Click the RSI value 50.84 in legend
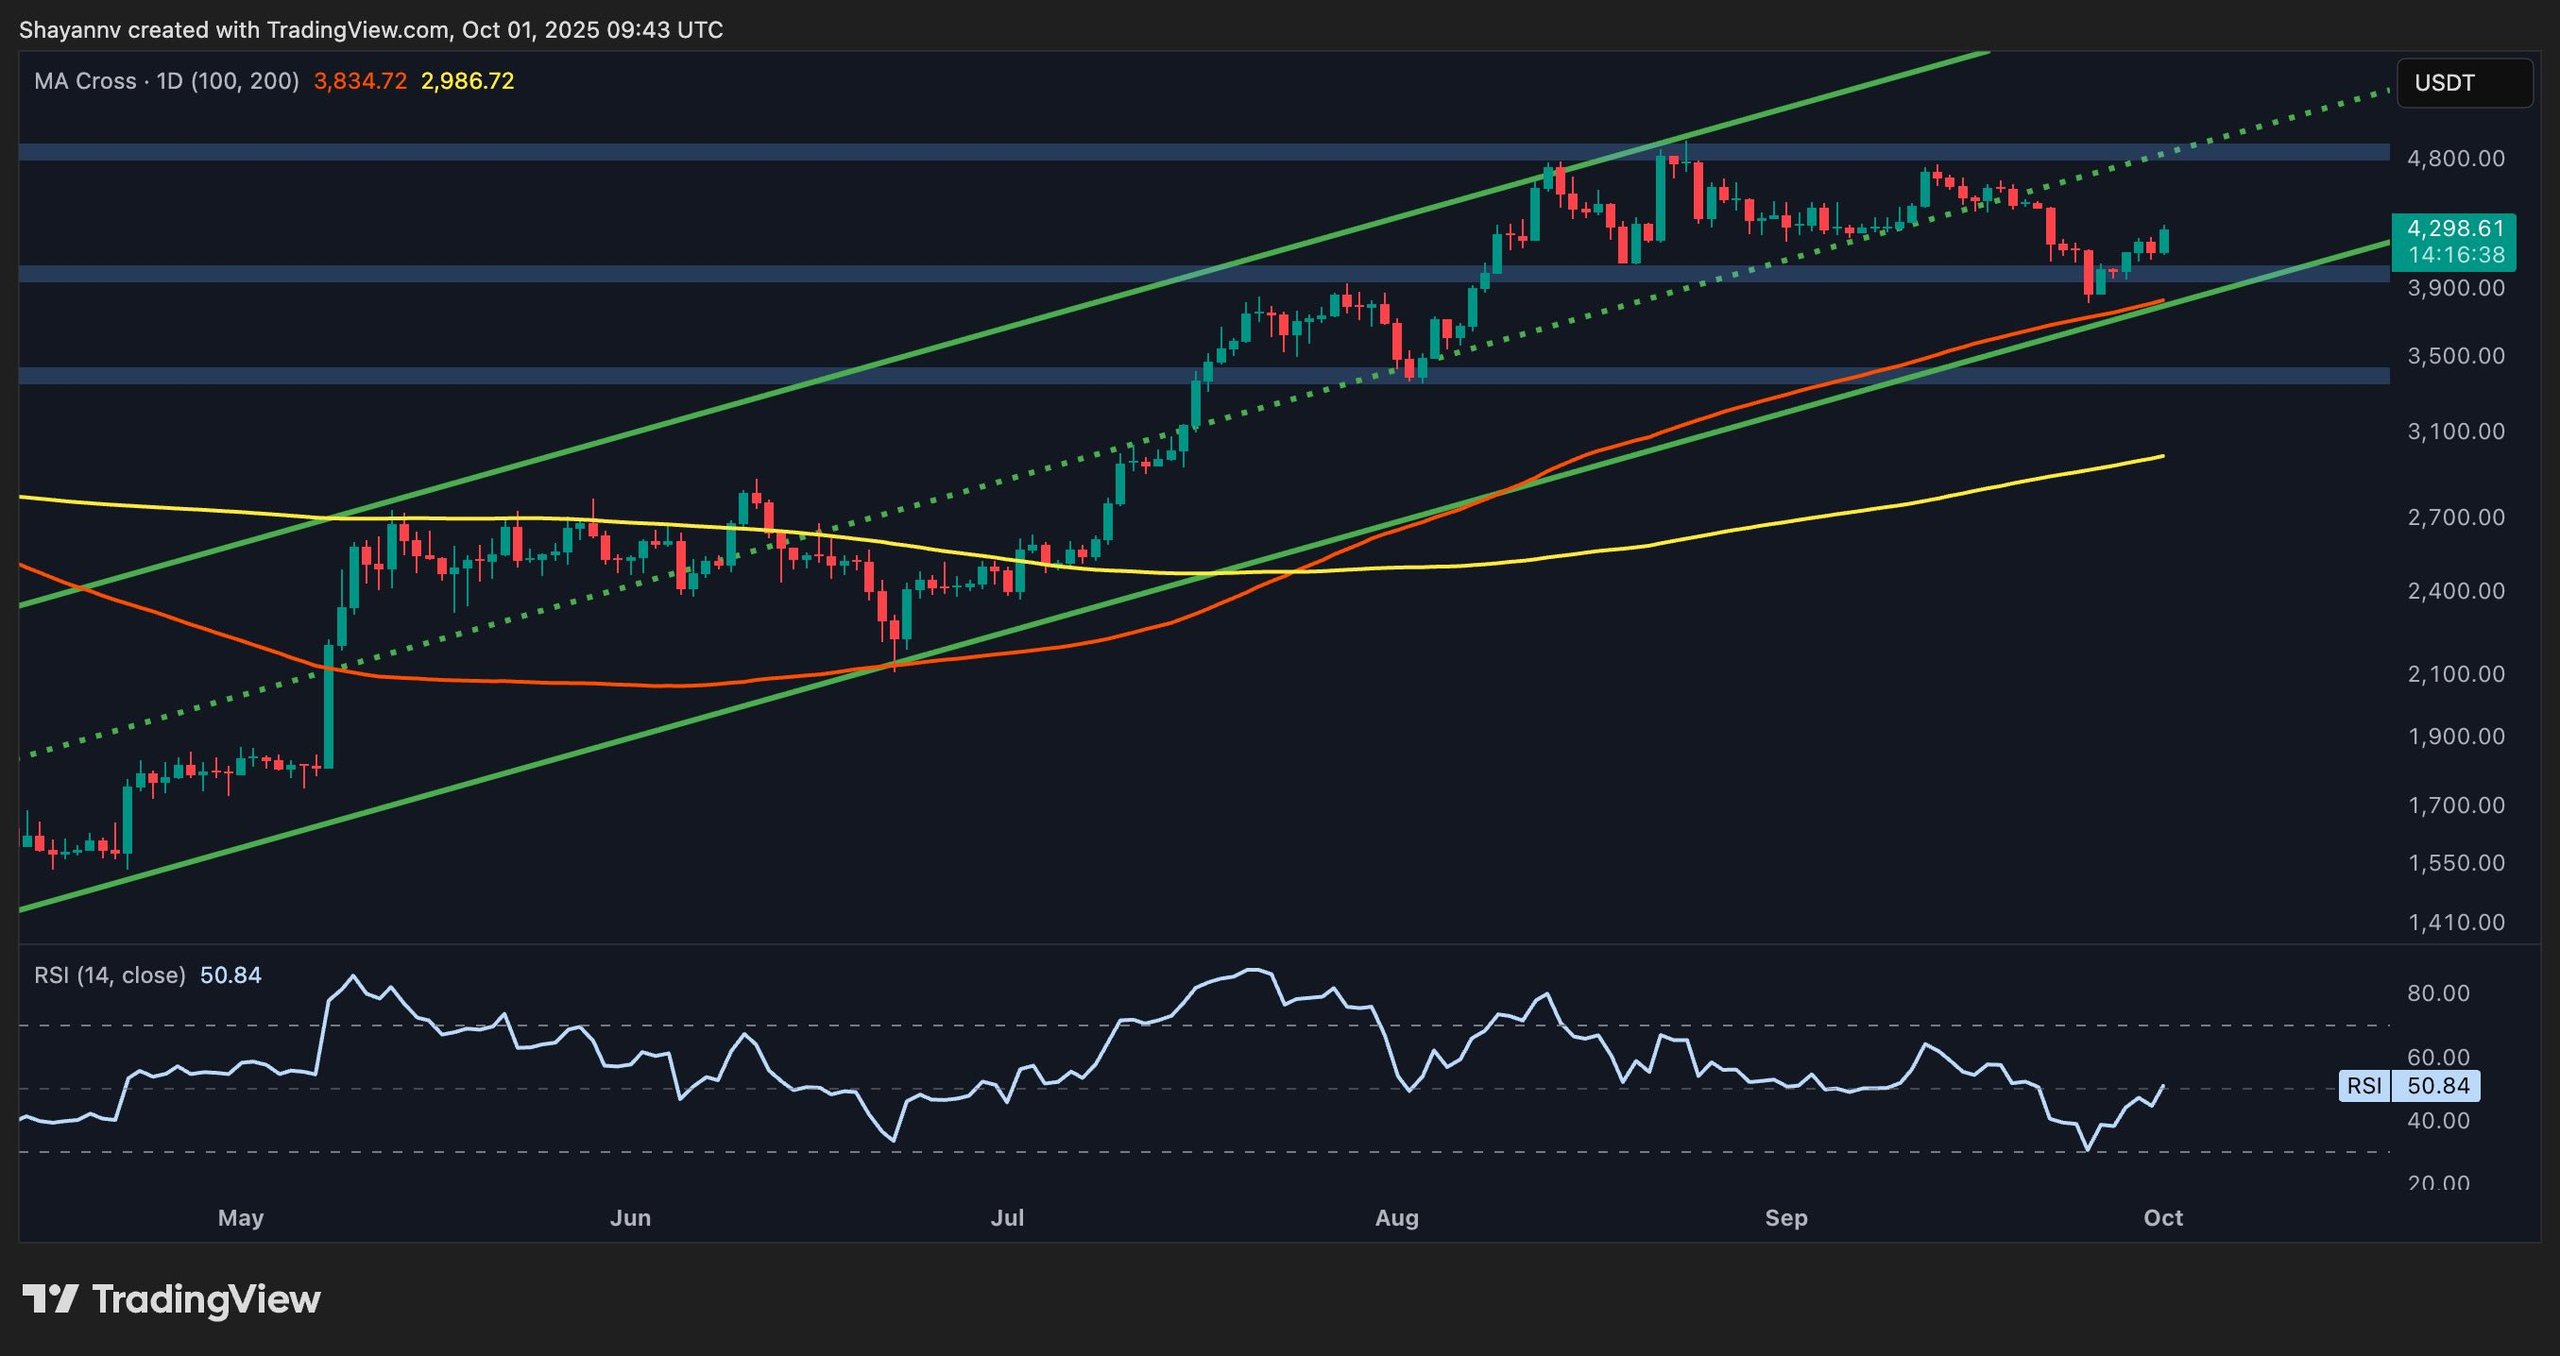Viewport: 2560px width, 1356px height. (x=230, y=975)
